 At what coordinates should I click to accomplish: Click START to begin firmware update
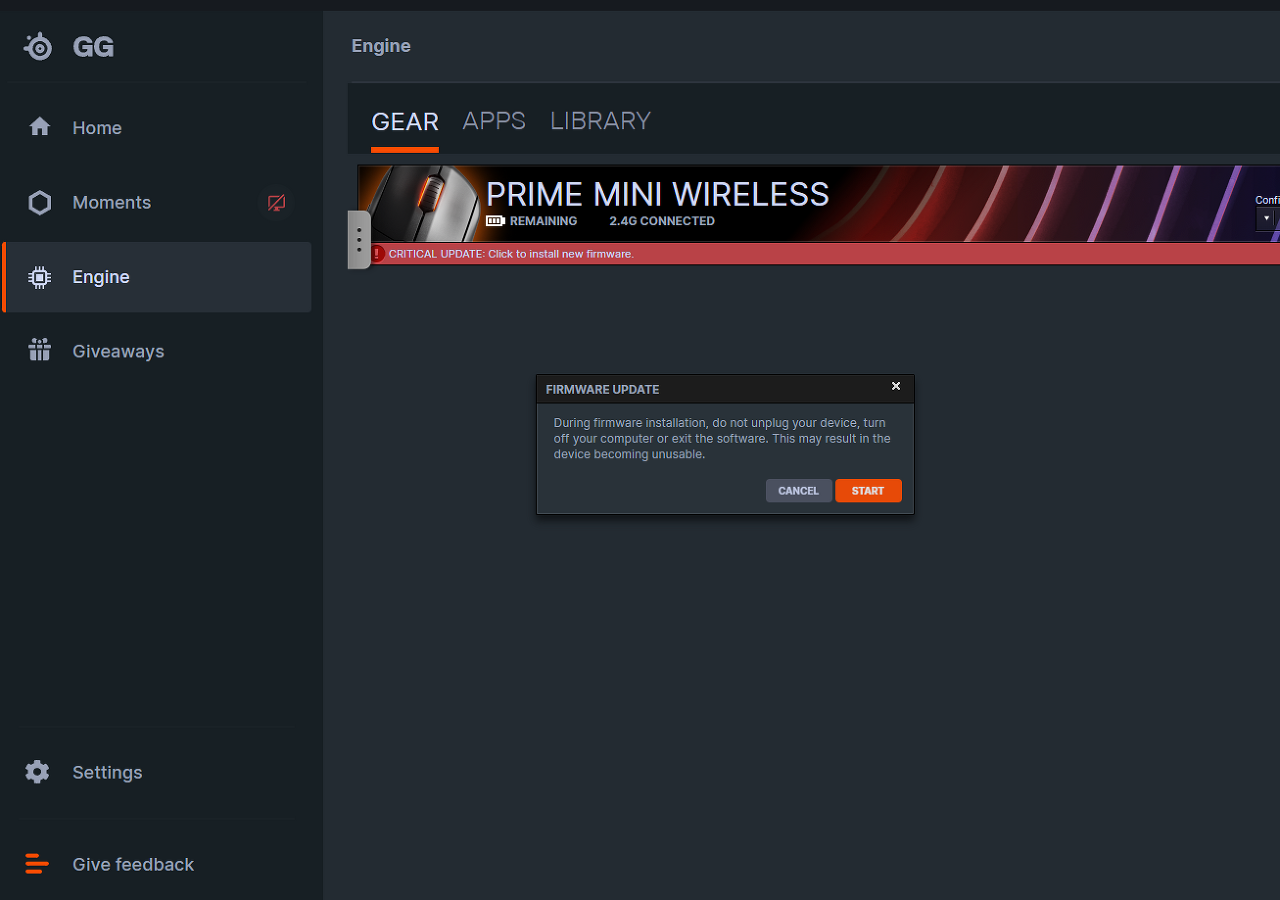[x=868, y=491]
